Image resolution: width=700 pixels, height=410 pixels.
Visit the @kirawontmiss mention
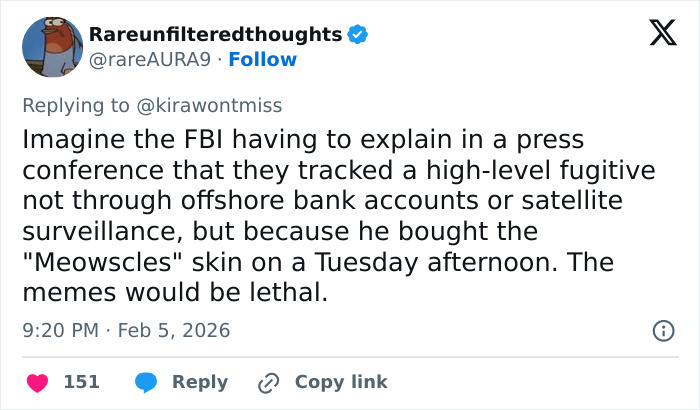point(212,105)
